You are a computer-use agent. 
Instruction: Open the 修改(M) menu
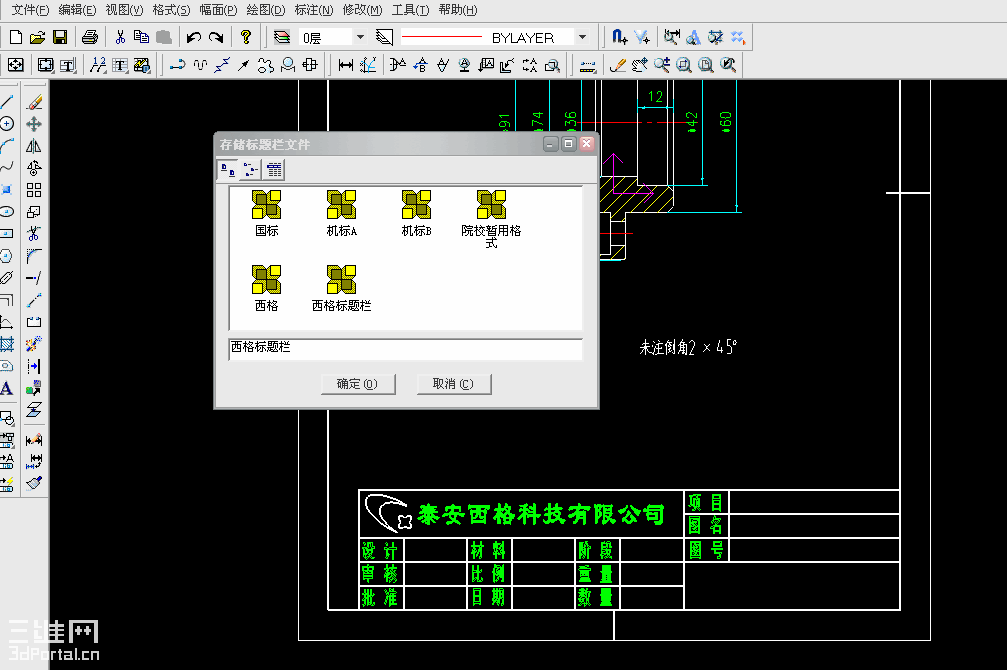[362, 10]
